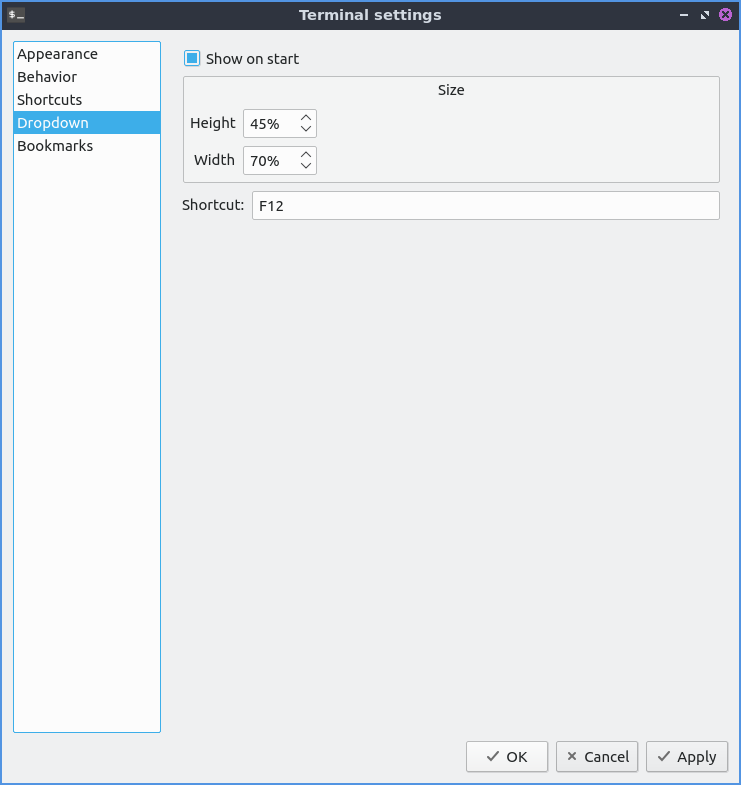Increase the Width percentage with the up arrow
The image size is (741, 785).
pos(306,155)
